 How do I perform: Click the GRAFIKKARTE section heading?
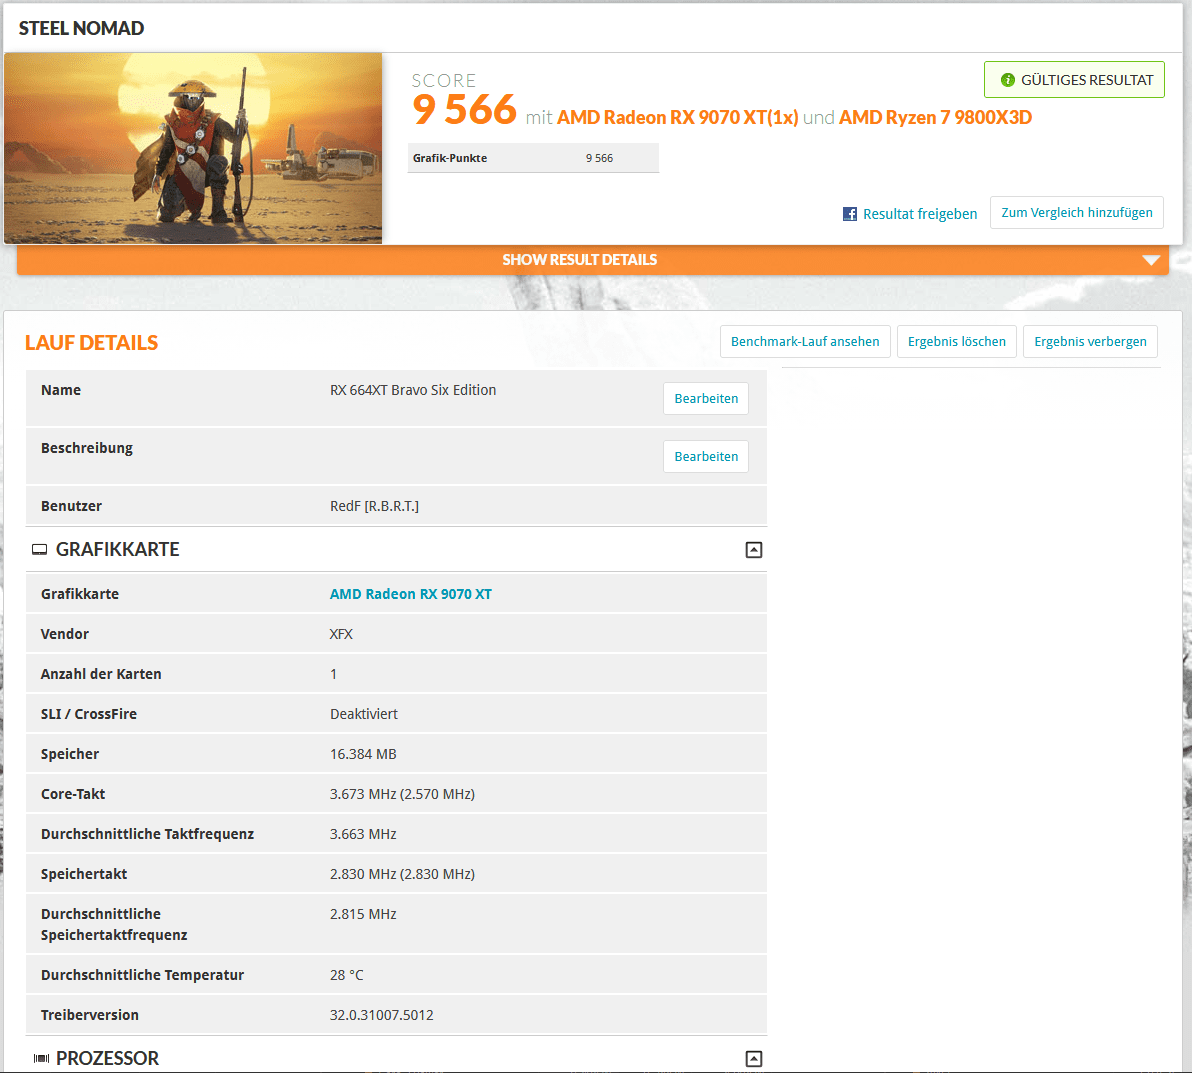(117, 550)
